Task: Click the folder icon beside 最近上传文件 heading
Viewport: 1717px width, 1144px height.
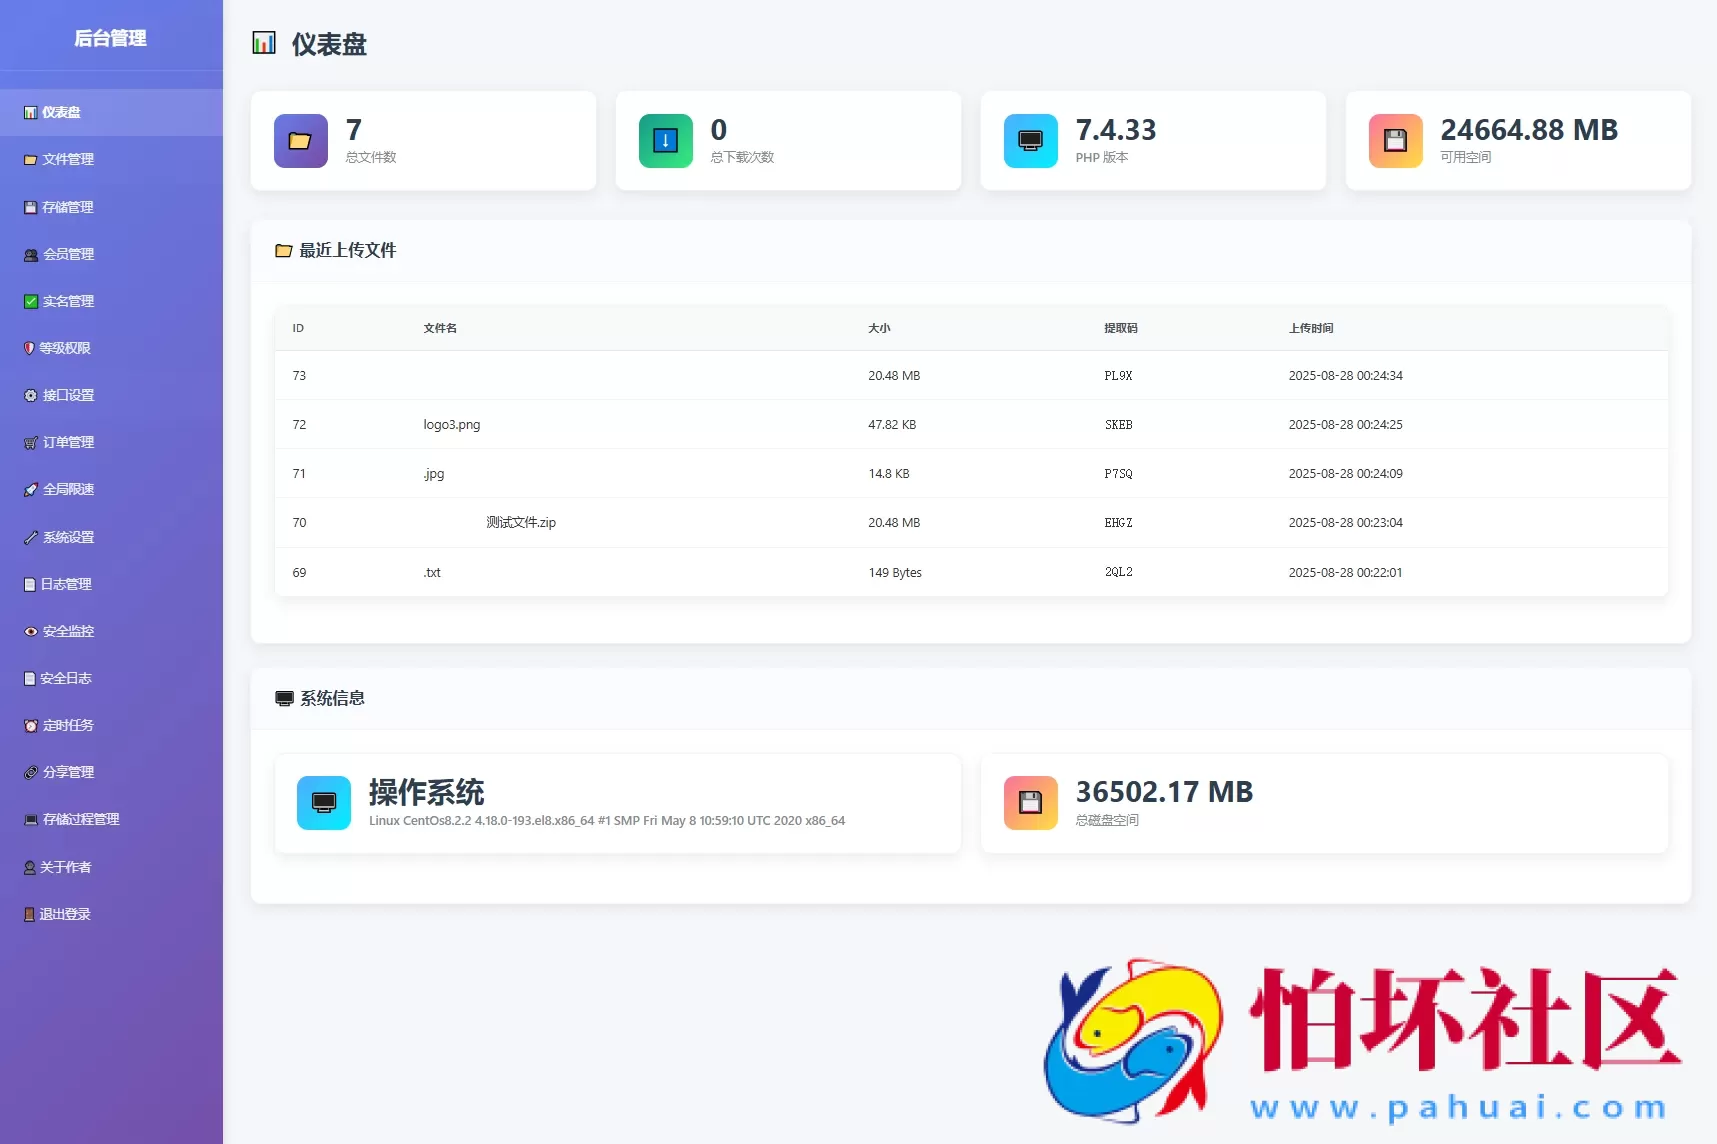Action: click(x=282, y=251)
